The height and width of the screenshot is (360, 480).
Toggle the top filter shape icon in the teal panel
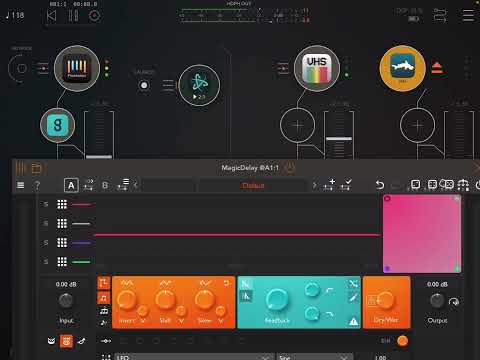(x=245, y=283)
